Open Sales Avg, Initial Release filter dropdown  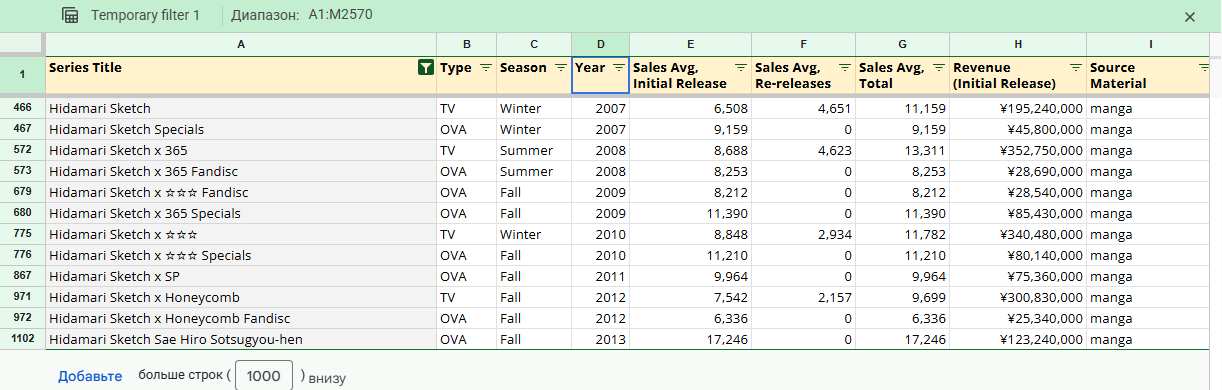pyautogui.click(x=740, y=67)
